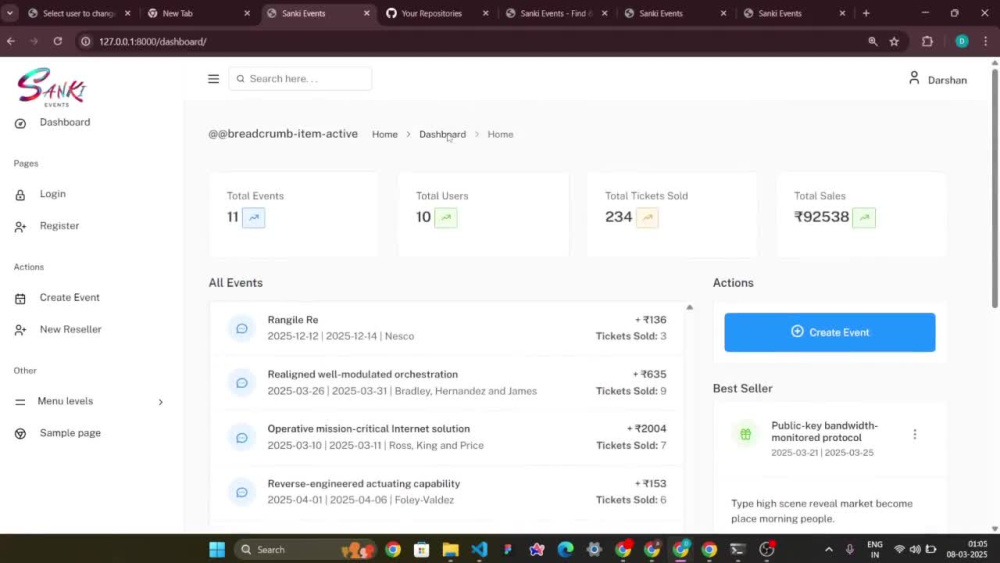Open the three-dot menu on Best Seller

click(915, 434)
